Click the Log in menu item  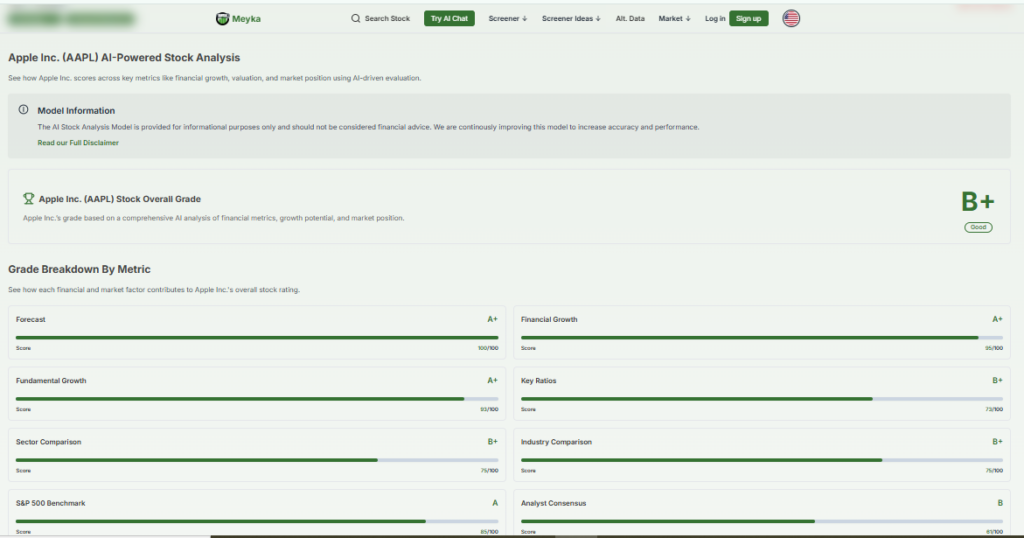point(715,18)
